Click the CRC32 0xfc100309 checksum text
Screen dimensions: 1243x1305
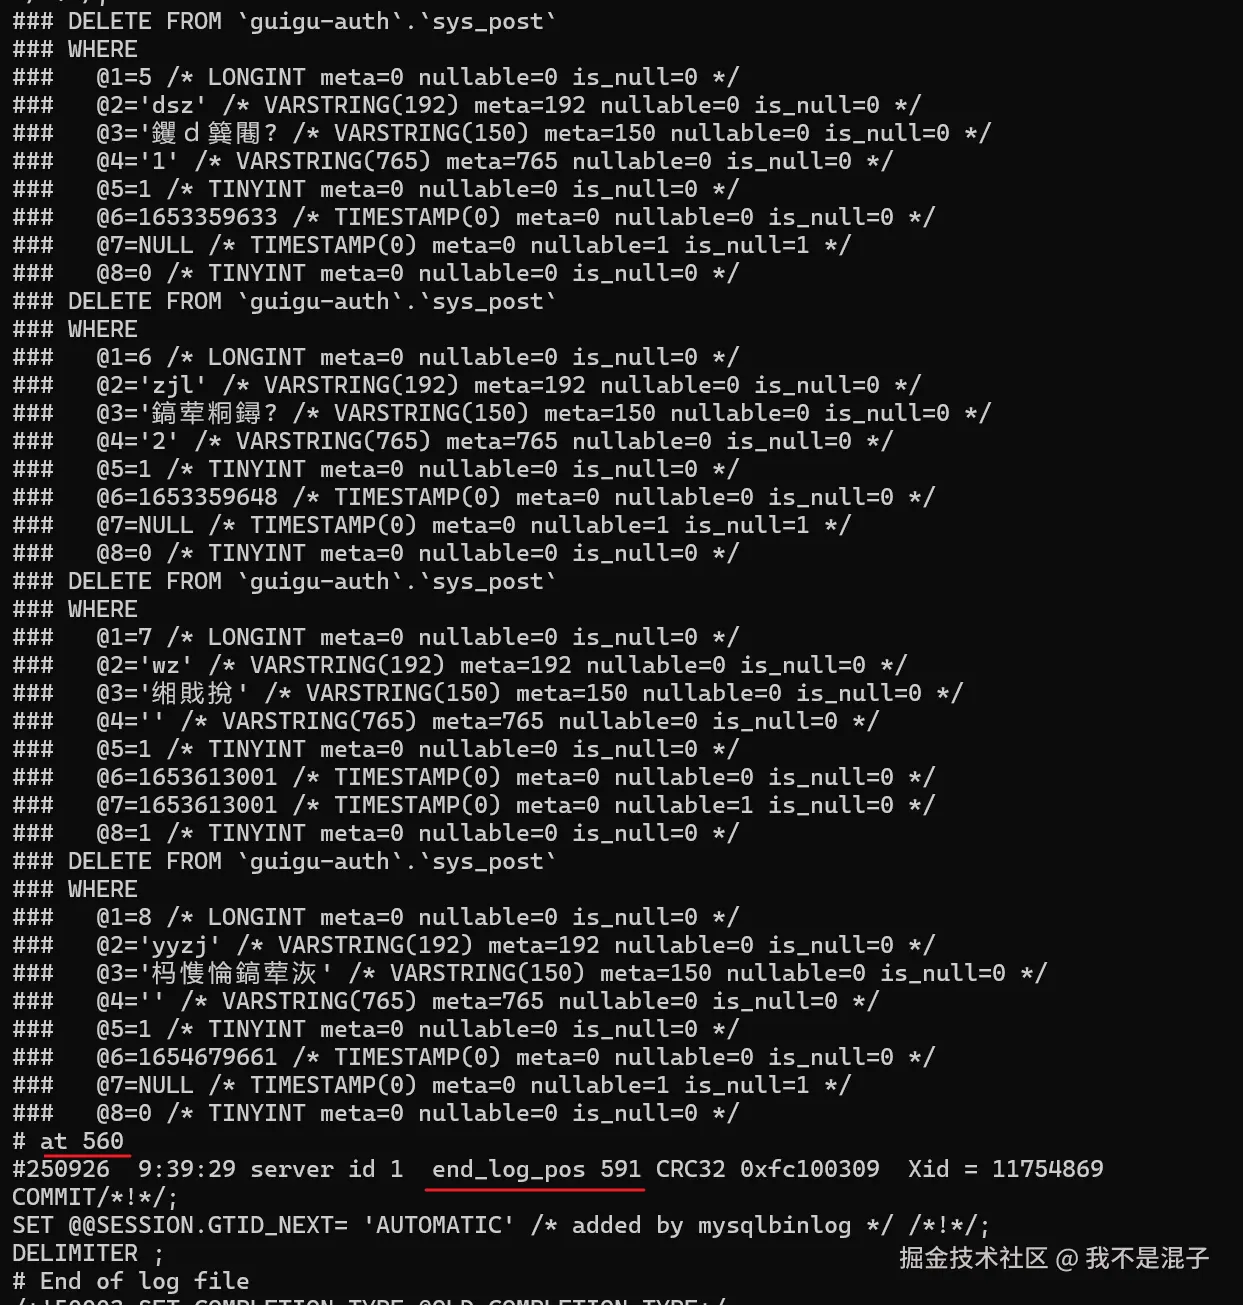click(767, 1169)
